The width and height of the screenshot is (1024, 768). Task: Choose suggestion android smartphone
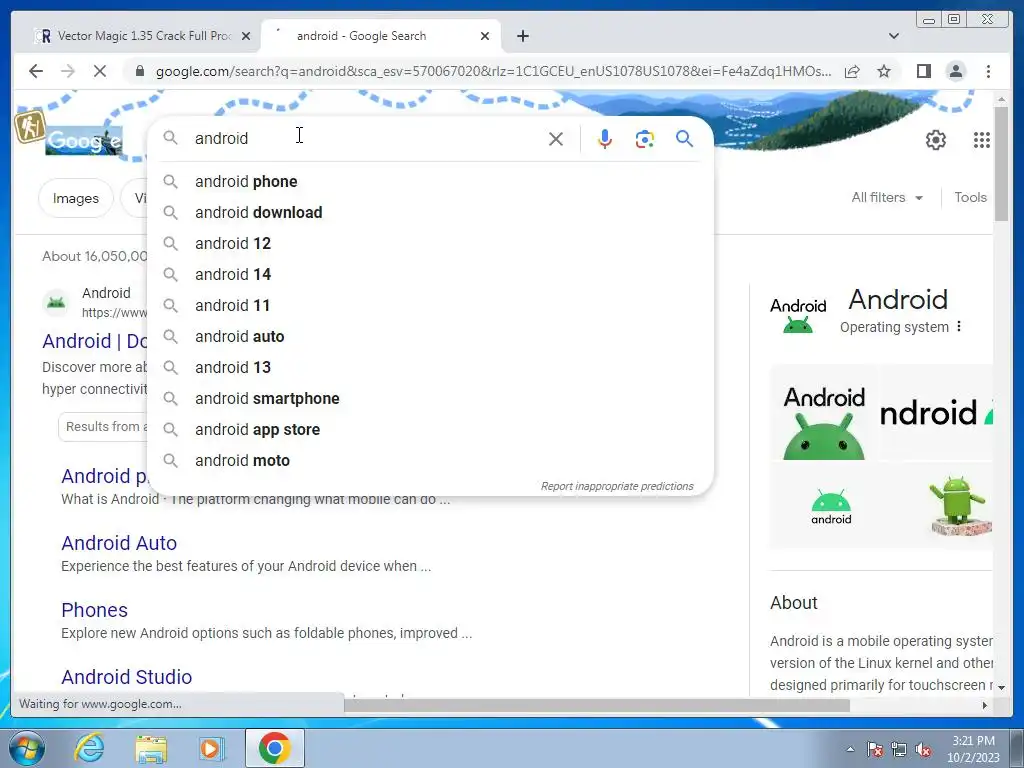[x=431, y=398]
